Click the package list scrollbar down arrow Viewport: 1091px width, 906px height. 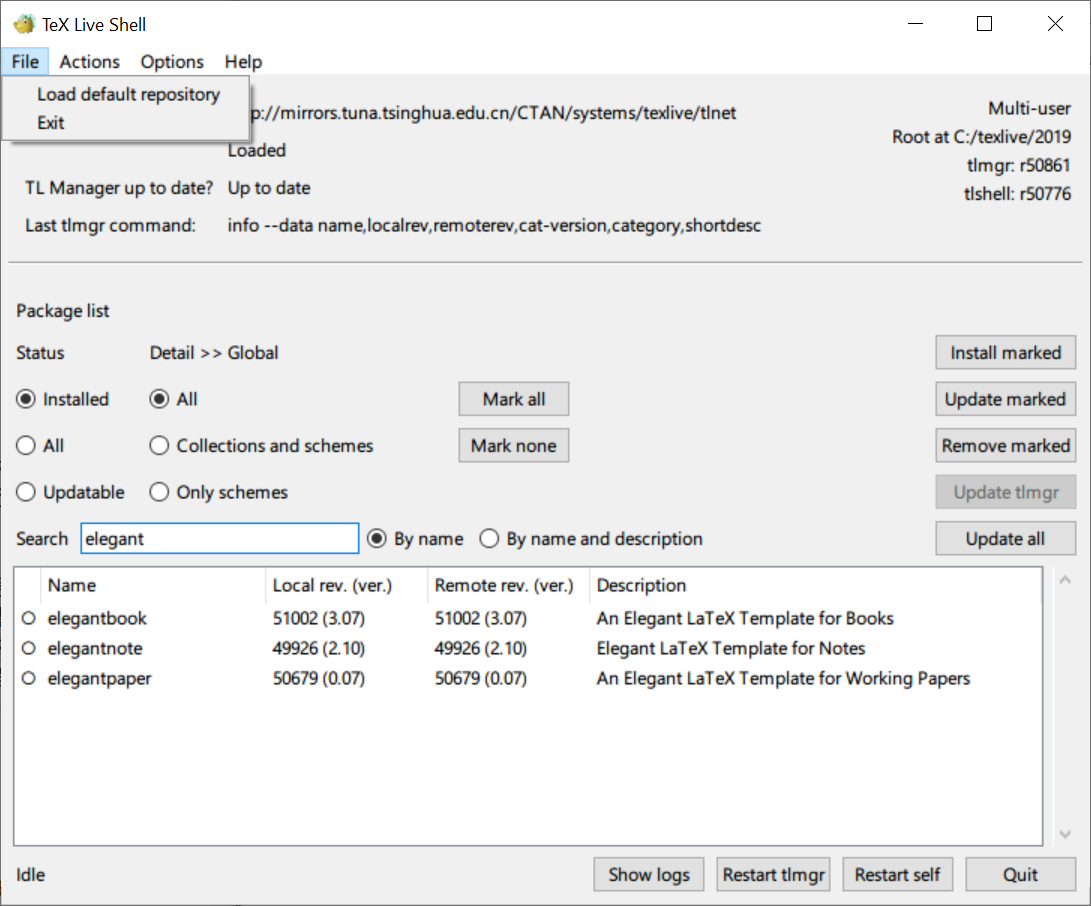[1063, 833]
